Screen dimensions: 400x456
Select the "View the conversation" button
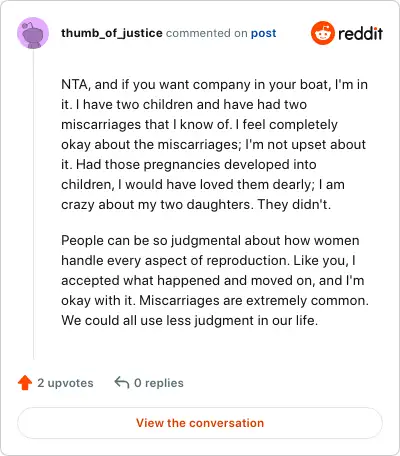[x=200, y=423]
